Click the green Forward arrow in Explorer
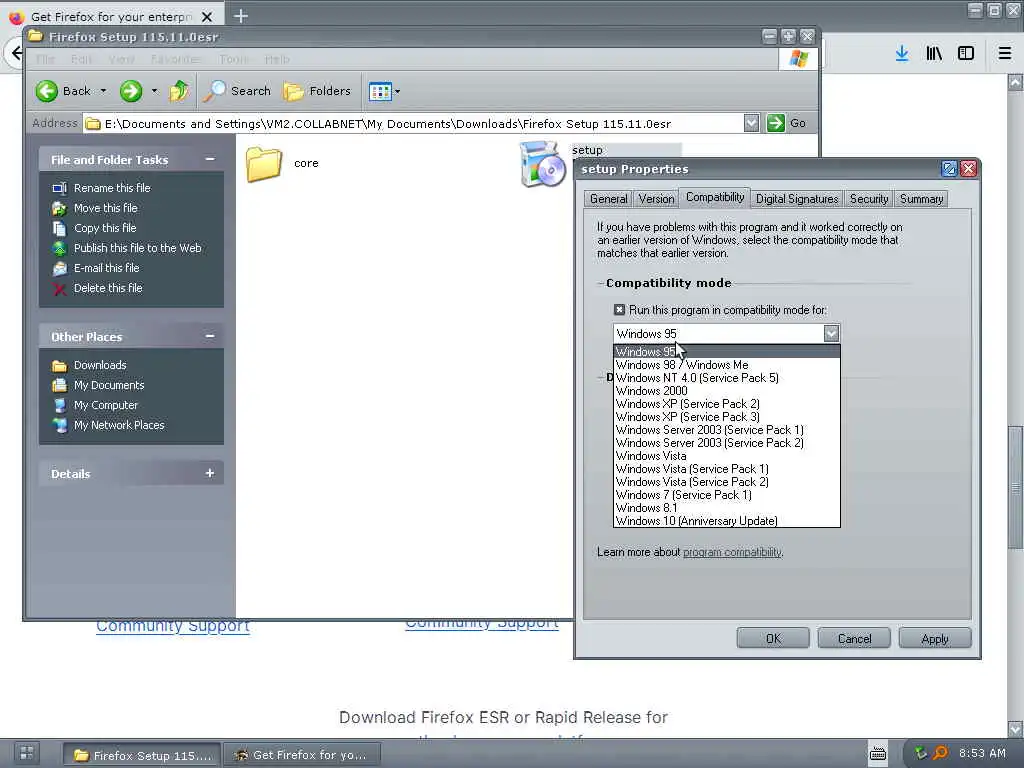This screenshot has width=1024, height=768. coord(131,91)
